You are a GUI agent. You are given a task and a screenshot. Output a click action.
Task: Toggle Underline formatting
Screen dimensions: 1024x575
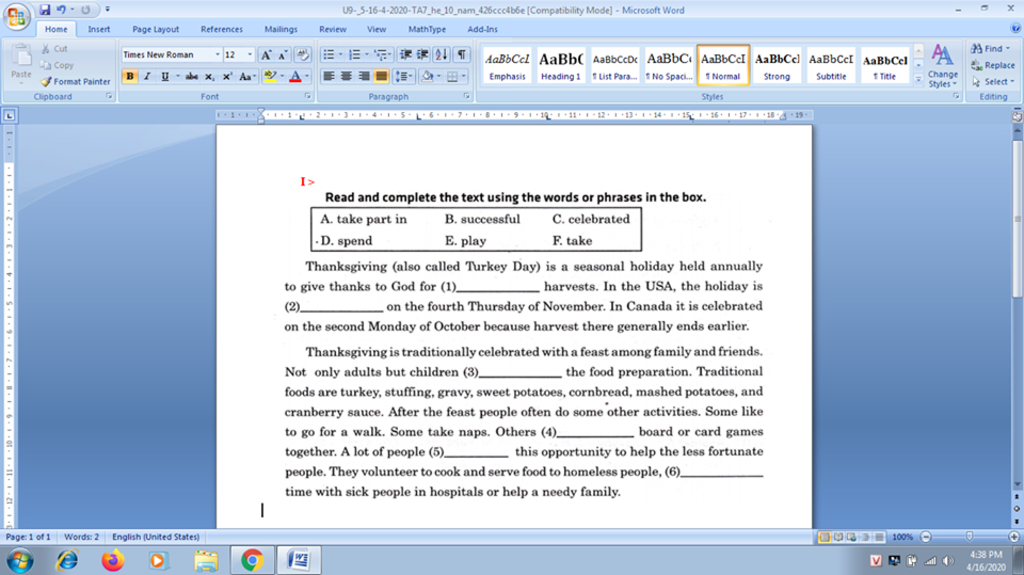pos(165,76)
